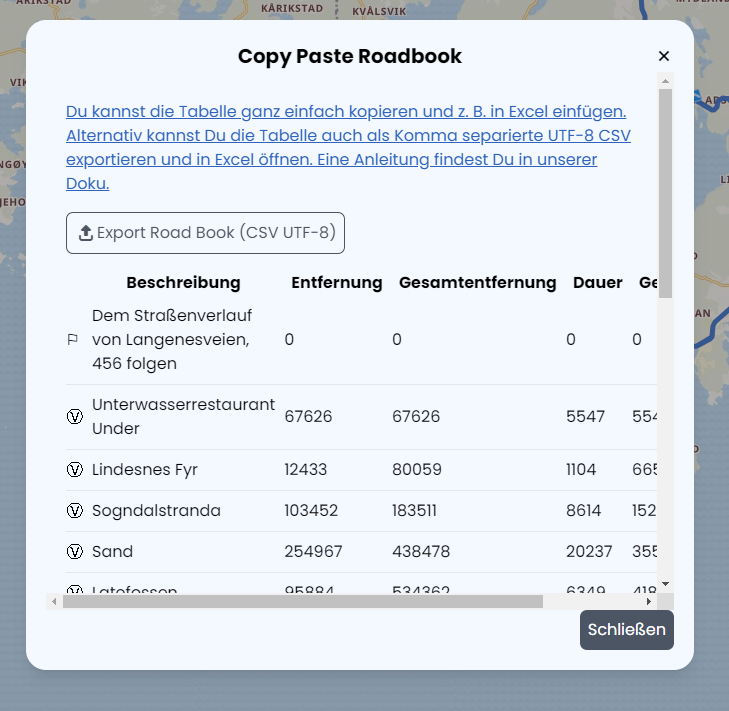Viewport: 729px width, 711px height.
Task: Click the horizontal scrollbar right arrow
Action: click(649, 602)
